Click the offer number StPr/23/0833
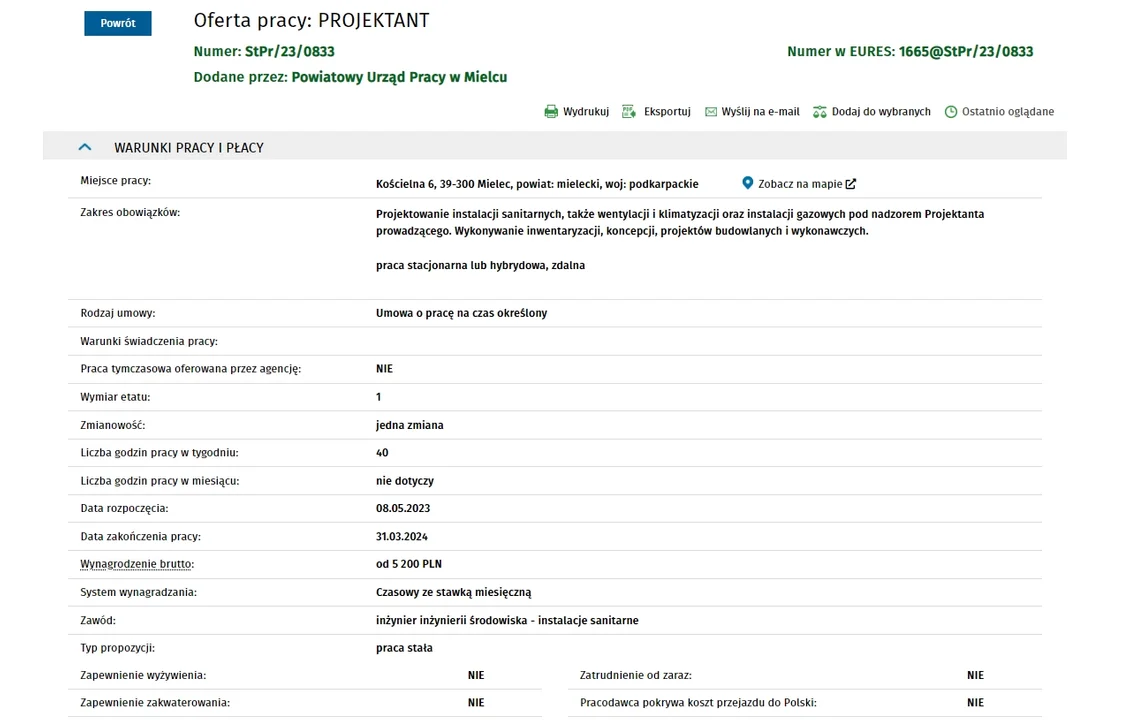This screenshot has height=720, width=1142. tap(290, 52)
